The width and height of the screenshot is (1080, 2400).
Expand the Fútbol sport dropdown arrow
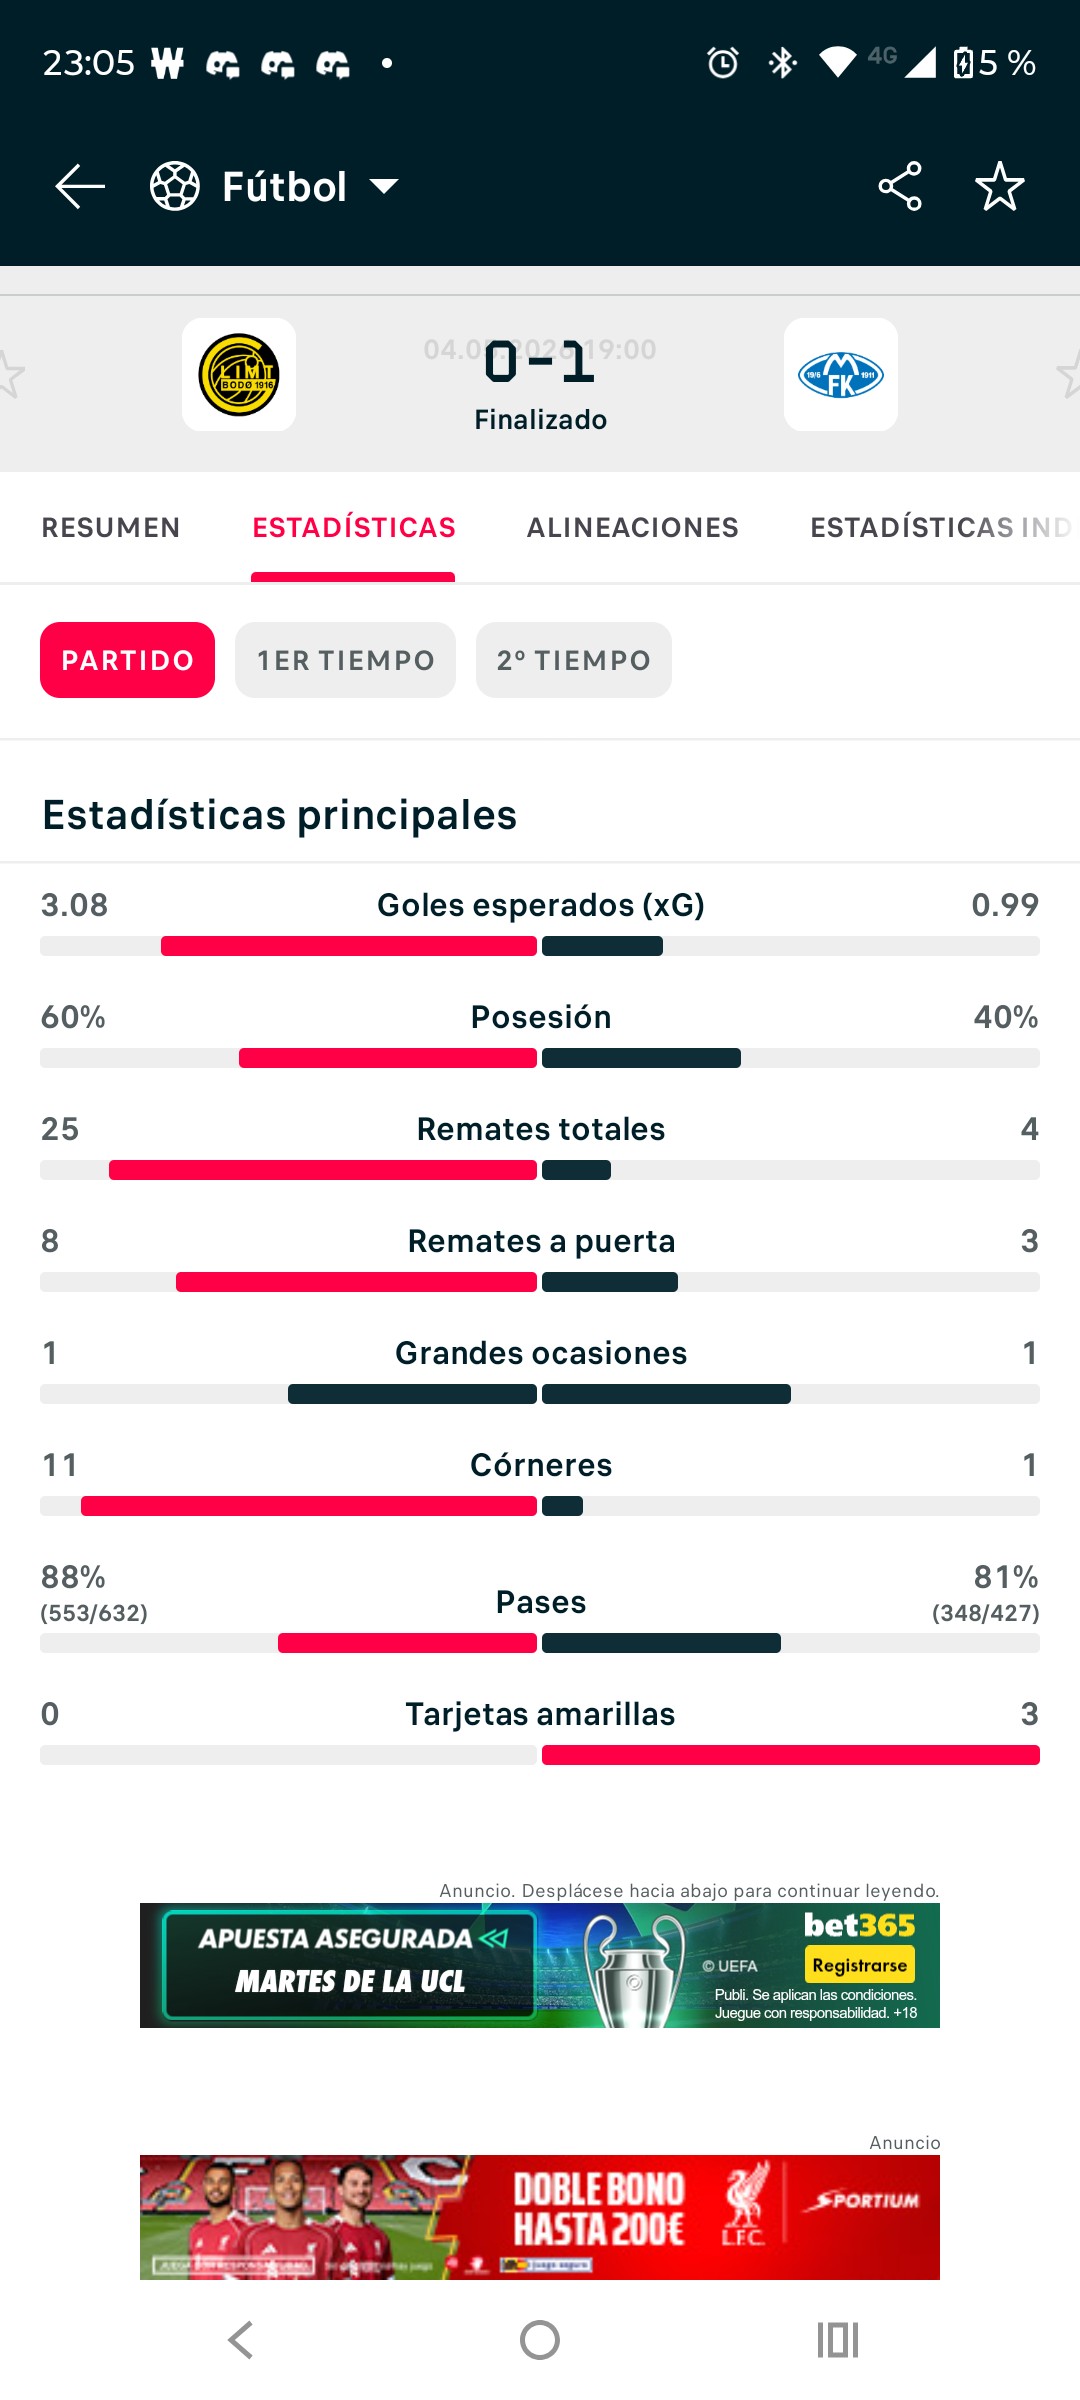click(384, 186)
